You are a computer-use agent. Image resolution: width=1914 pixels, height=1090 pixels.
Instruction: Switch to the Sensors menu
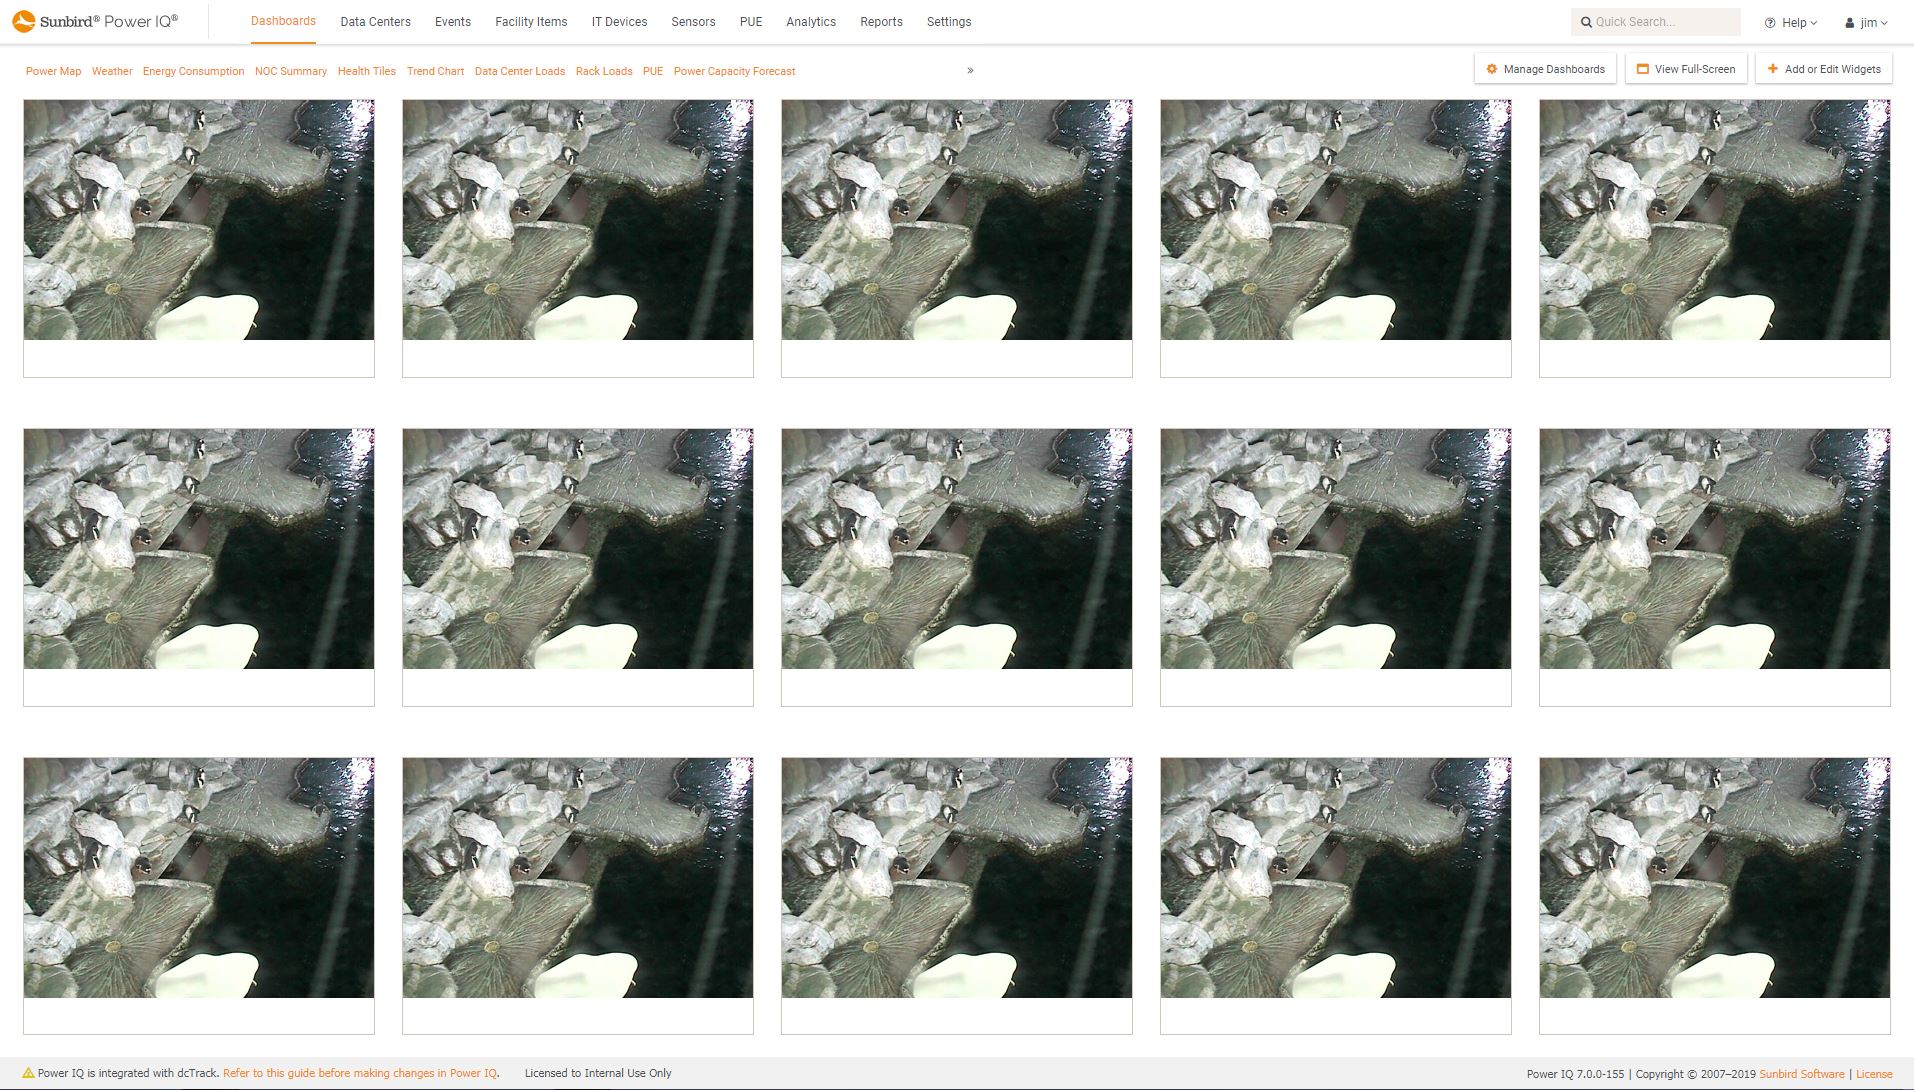[x=693, y=21]
